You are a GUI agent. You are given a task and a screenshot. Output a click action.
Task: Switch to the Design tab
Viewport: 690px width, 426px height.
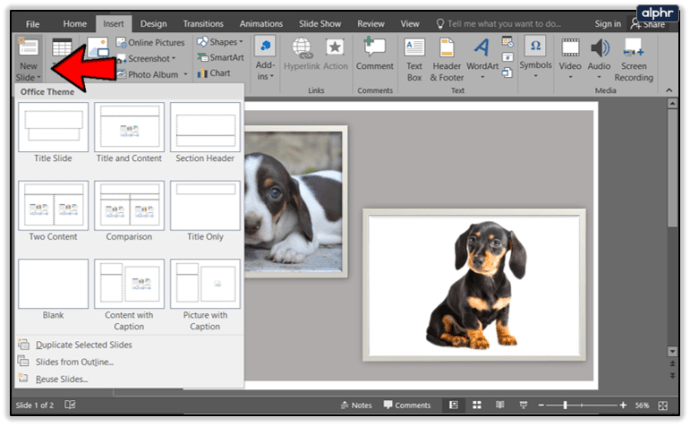pyautogui.click(x=153, y=23)
